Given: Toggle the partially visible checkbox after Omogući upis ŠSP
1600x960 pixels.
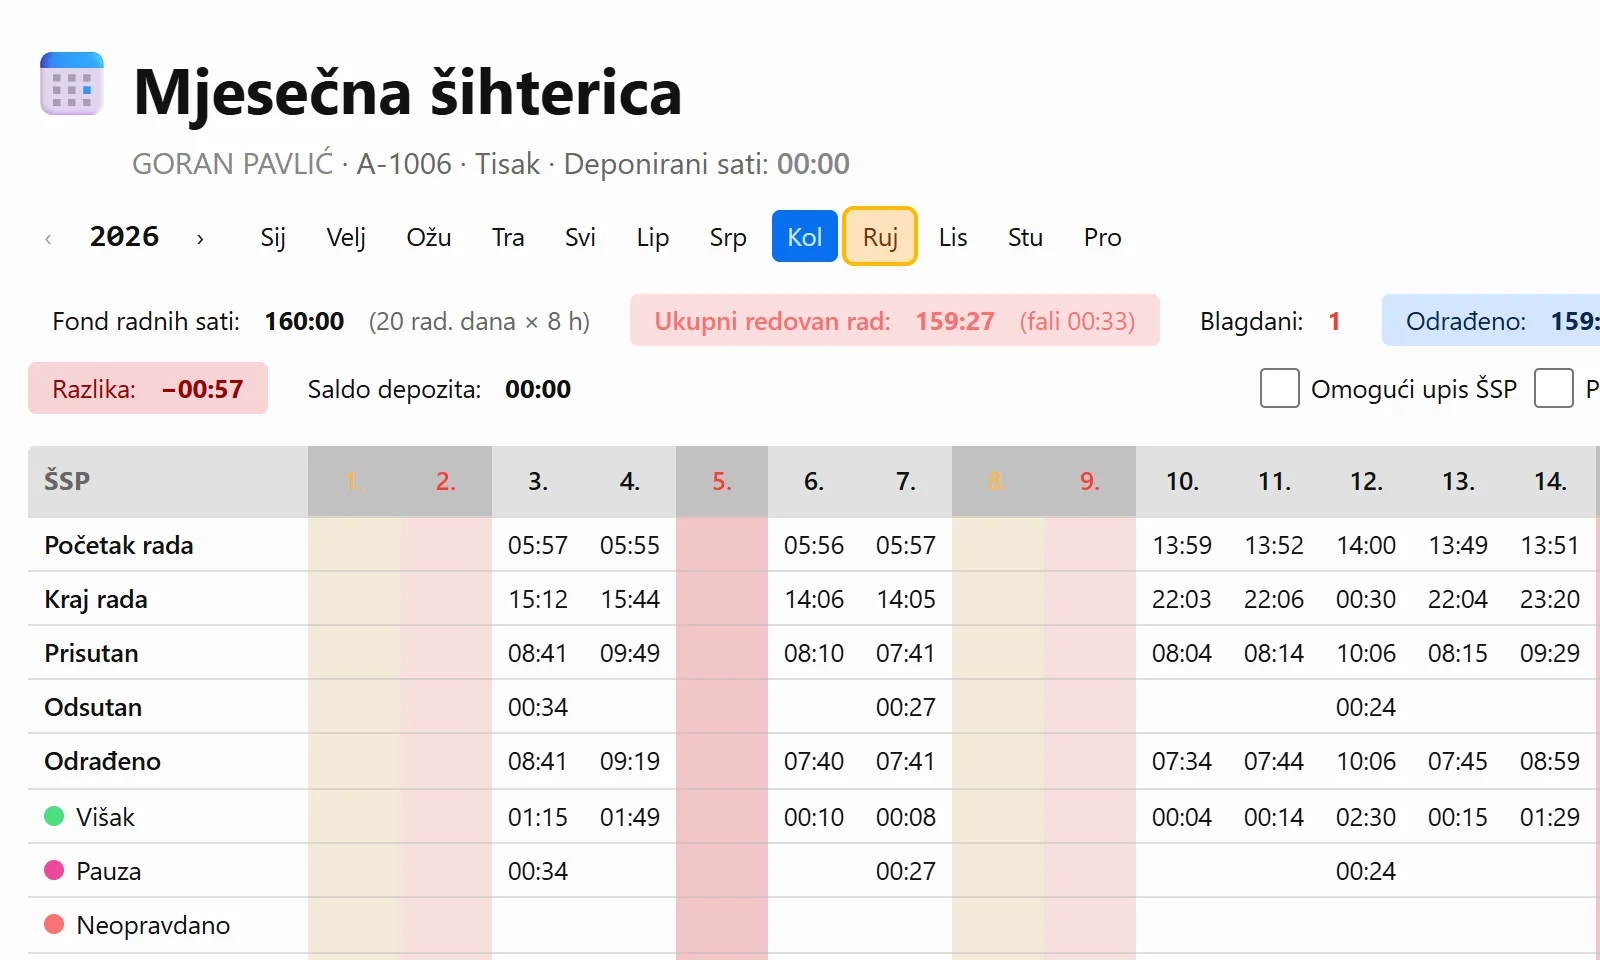Looking at the screenshot, I should coord(1554,388).
